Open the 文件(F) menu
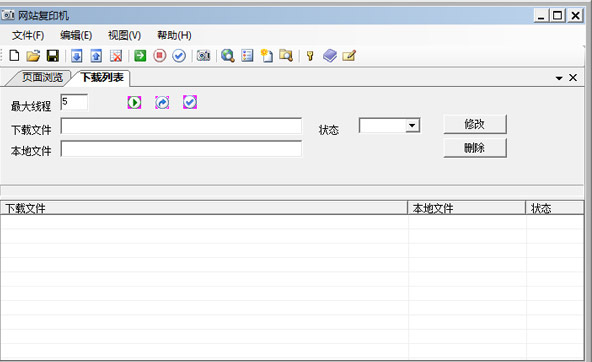The width and height of the screenshot is (592, 362). [x=28, y=35]
